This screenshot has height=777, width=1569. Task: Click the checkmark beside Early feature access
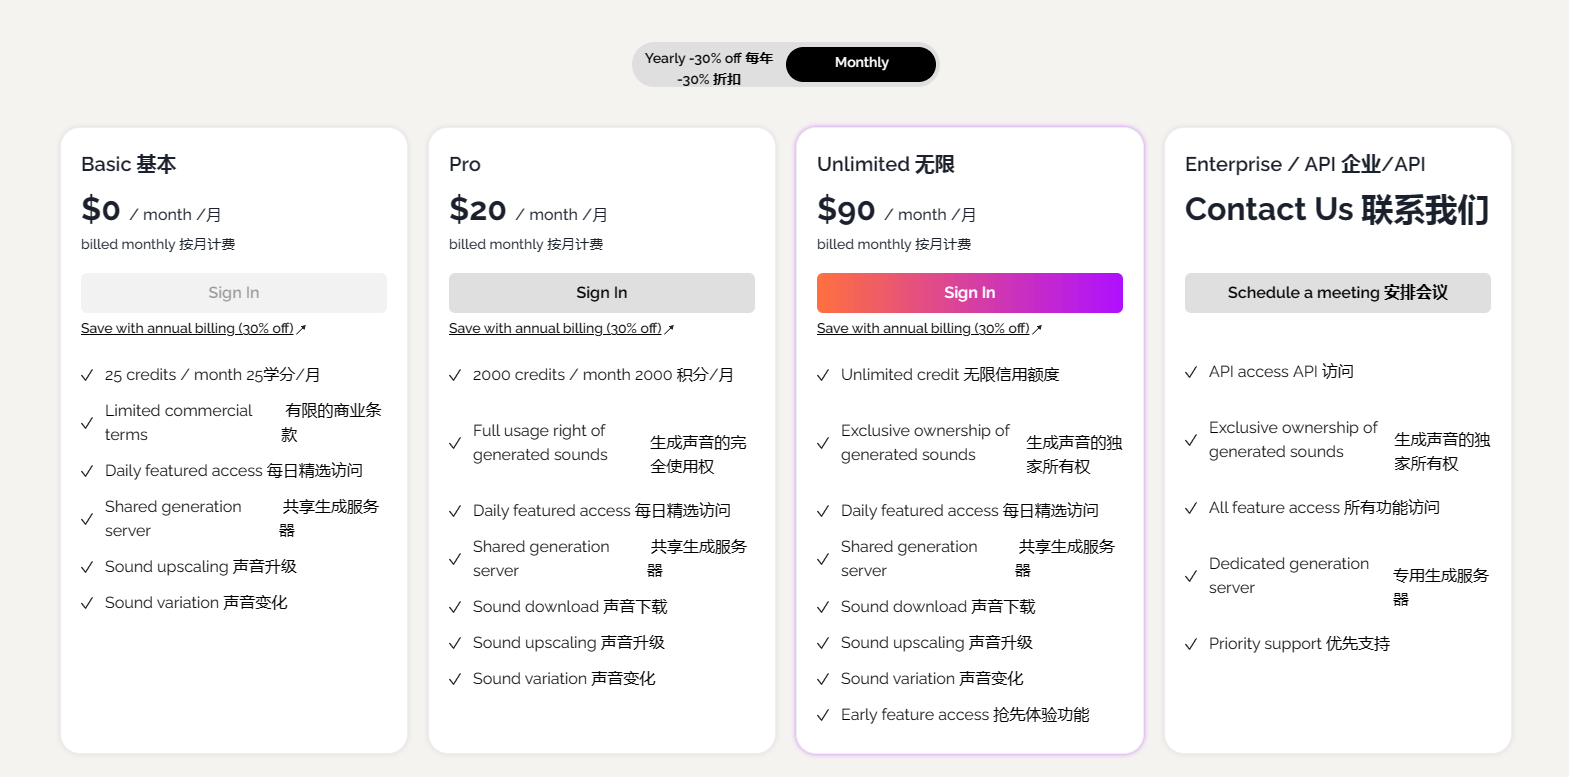[824, 714]
